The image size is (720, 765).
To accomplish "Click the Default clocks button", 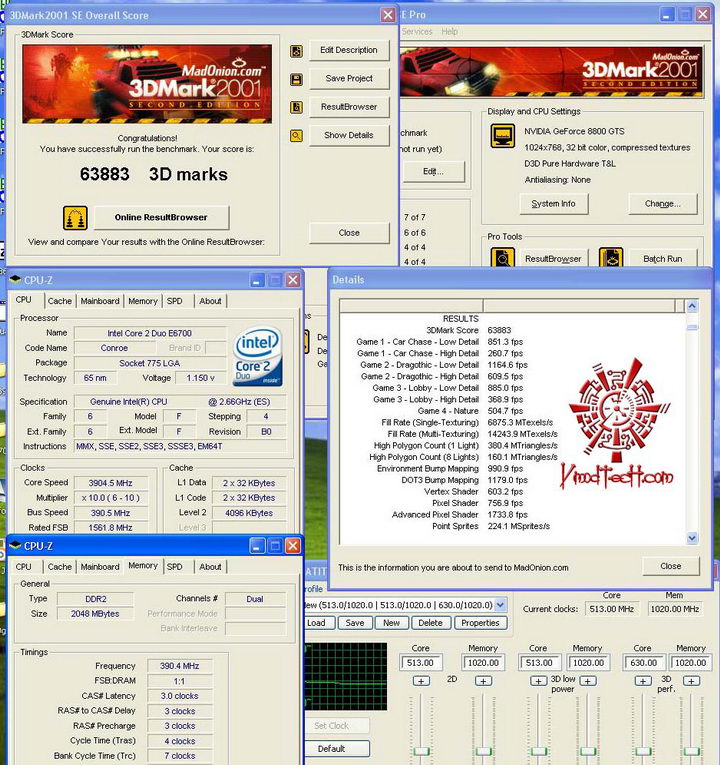I will point(337,749).
